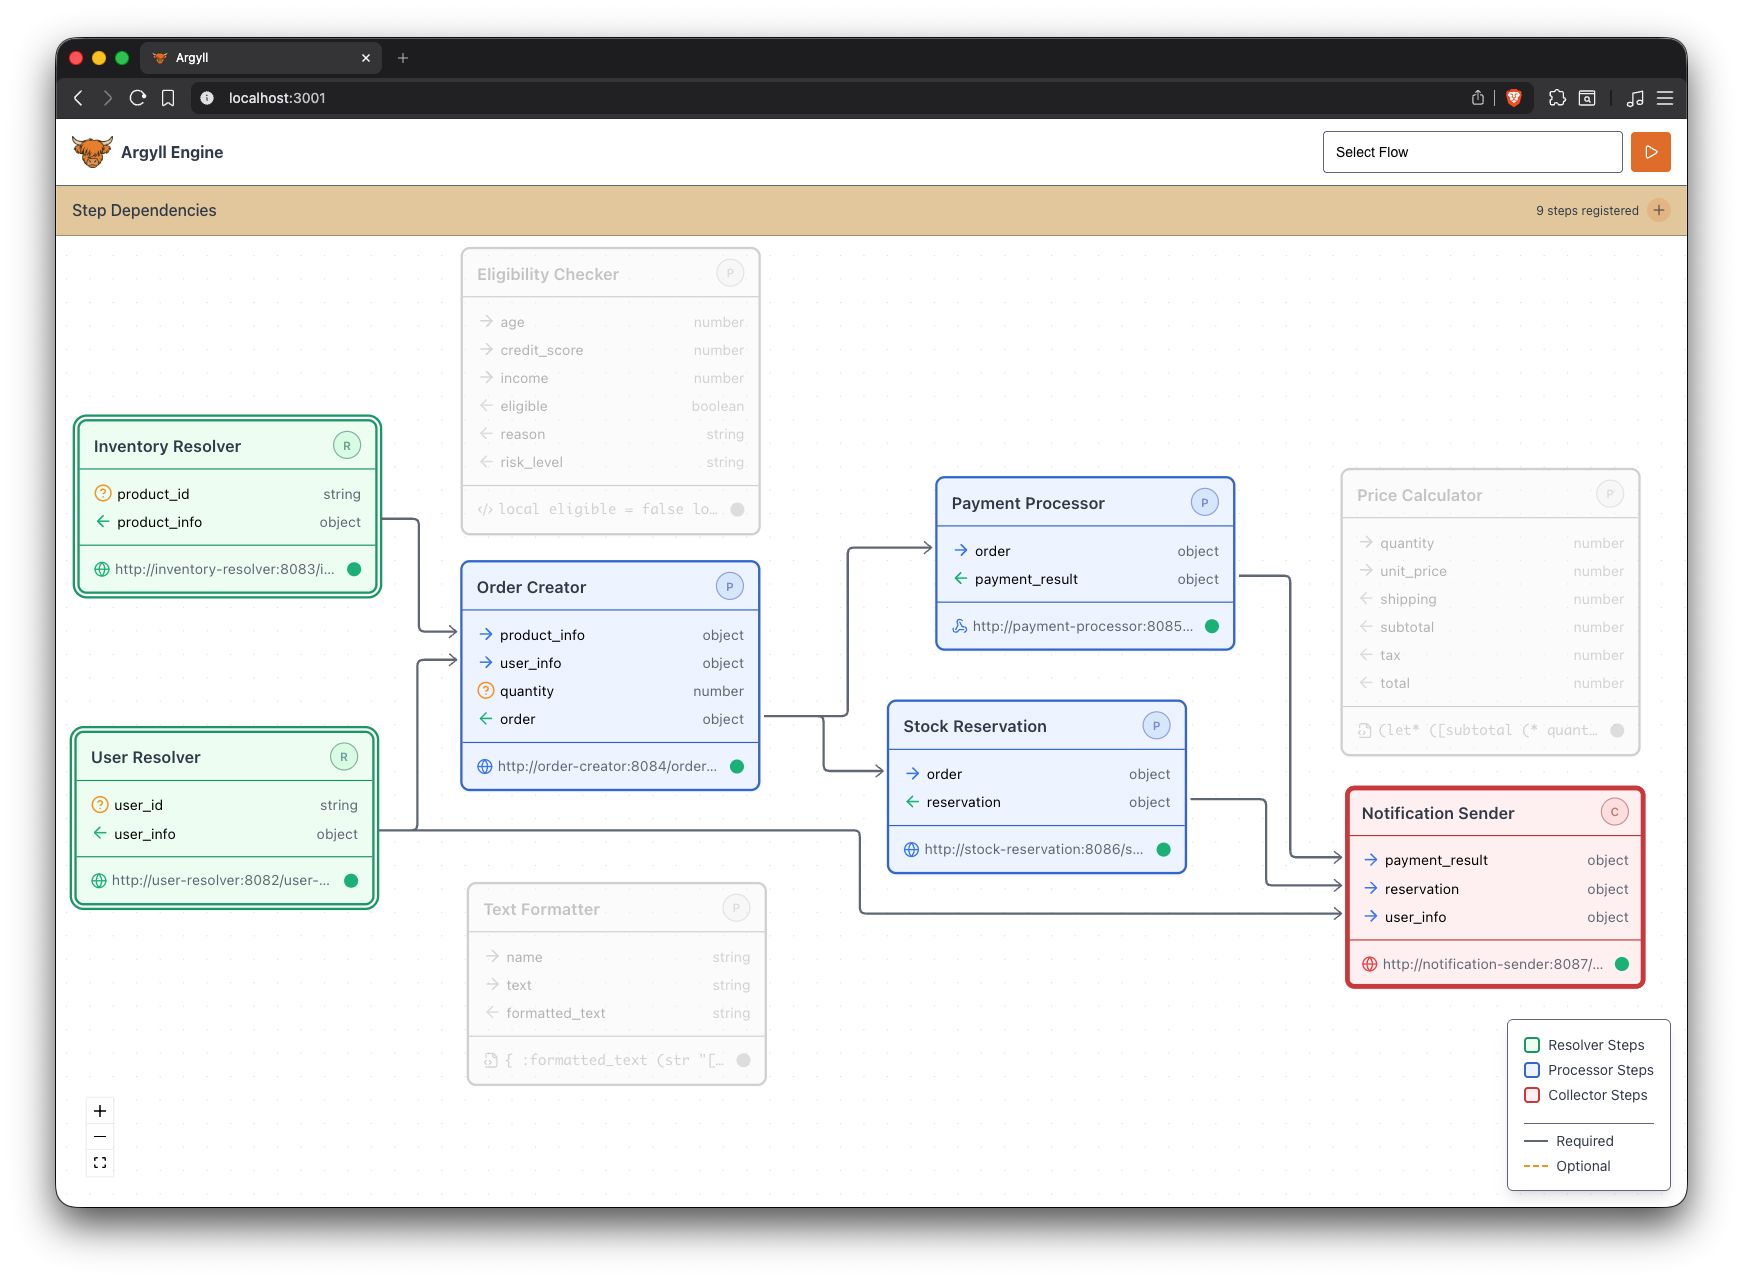Viewport: 1743px width, 1281px height.
Task: Click the Processor Steps legend box
Action: click(1532, 1070)
